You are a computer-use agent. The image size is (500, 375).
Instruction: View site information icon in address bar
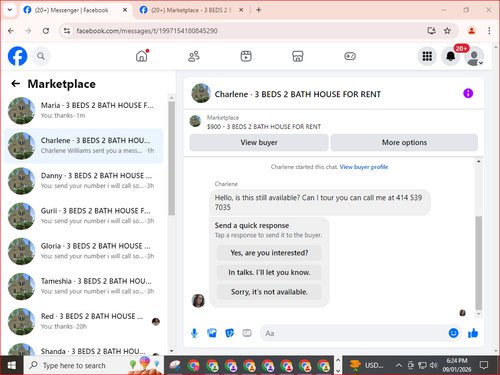click(67, 31)
